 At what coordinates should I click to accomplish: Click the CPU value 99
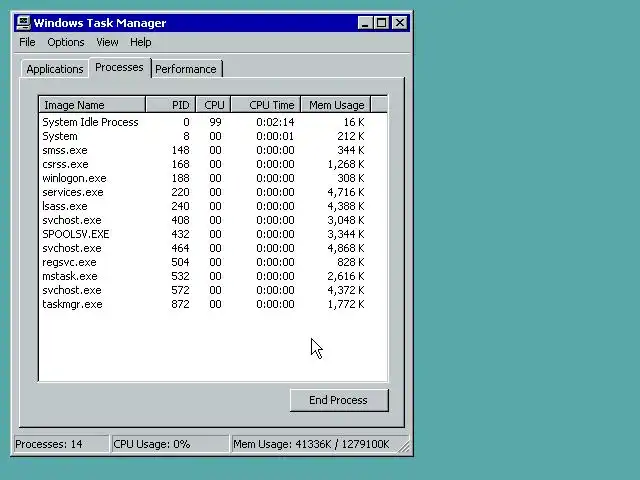(x=215, y=122)
